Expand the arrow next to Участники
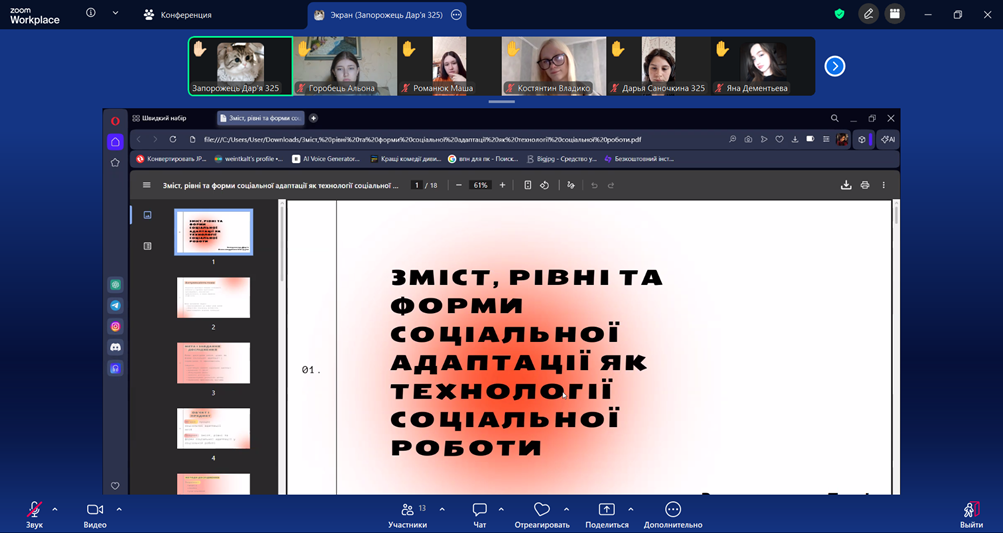The image size is (1003, 533). 442,509
